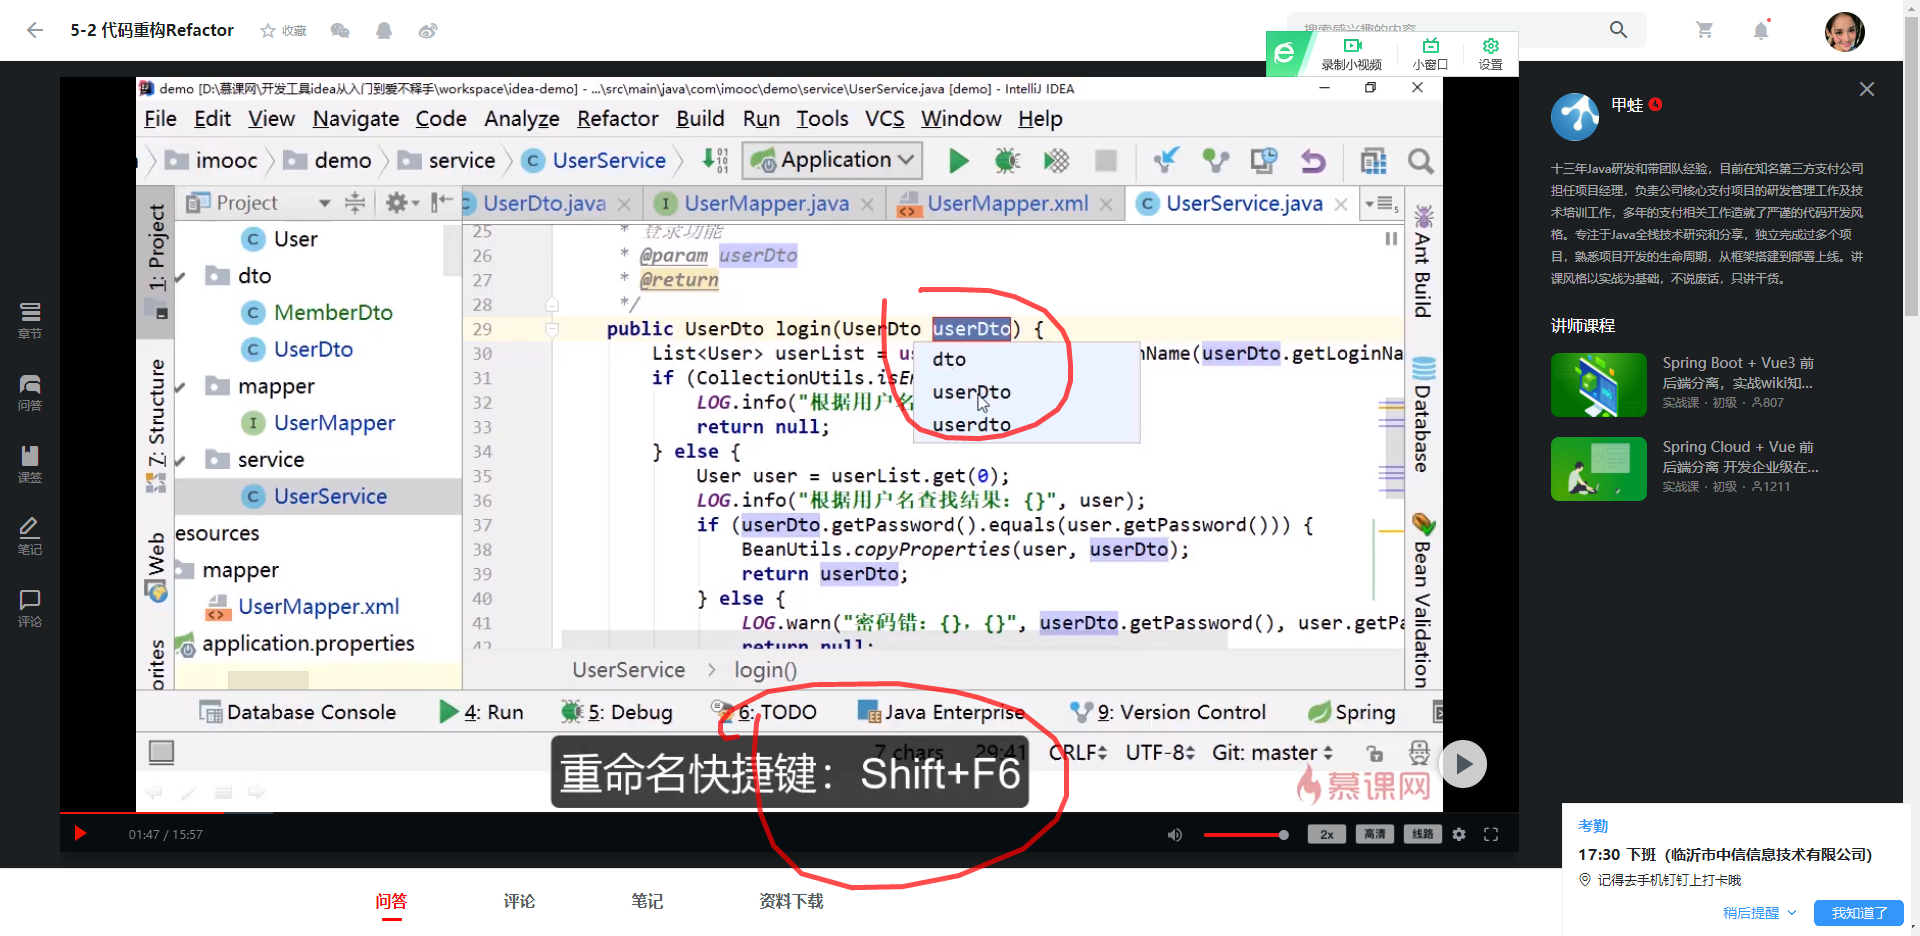Open the comments sidebar icon

tap(30, 609)
